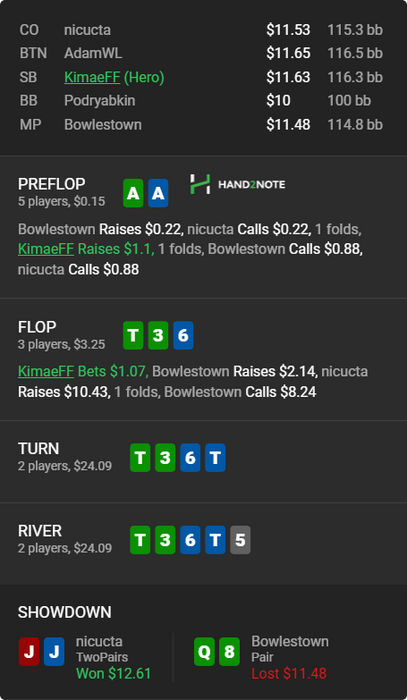The width and height of the screenshot is (407, 700).
Task: Click nicucta's Won $12.61 result
Action: pos(114,673)
